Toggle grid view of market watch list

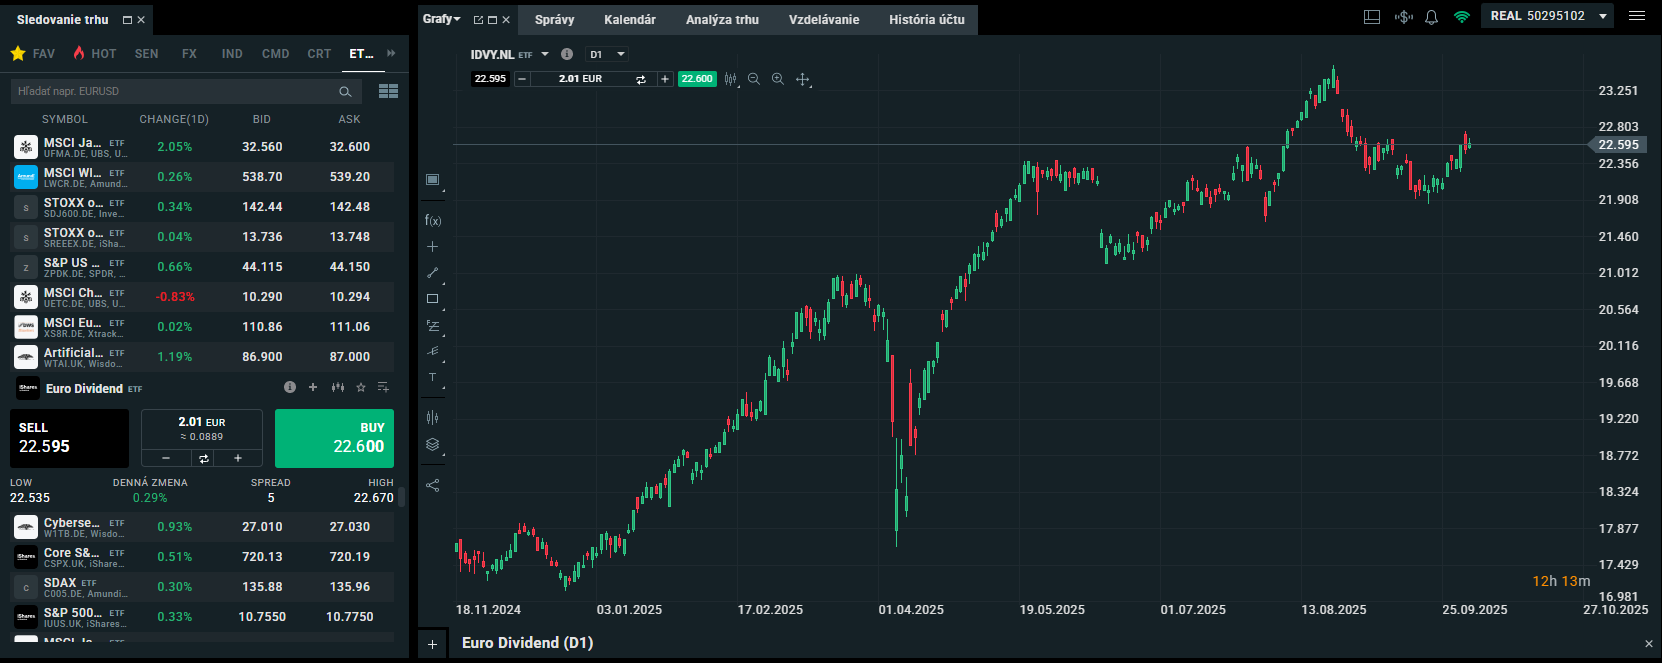click(388, 91)
